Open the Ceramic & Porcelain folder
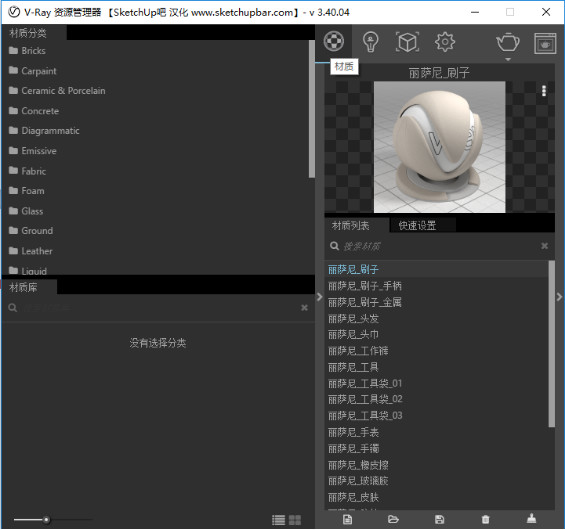 click(x=57, y=91)
